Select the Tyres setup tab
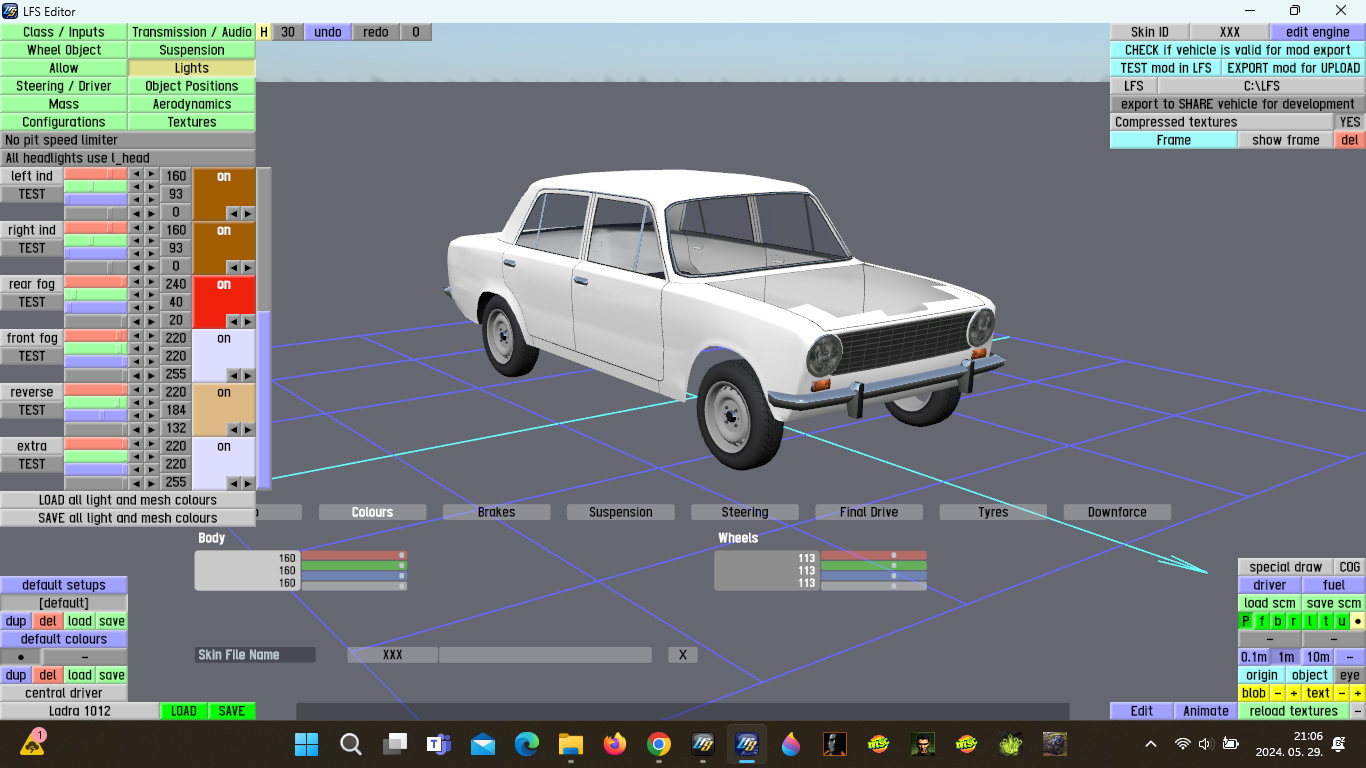The image size is (1366, 768). pos(993,512)
